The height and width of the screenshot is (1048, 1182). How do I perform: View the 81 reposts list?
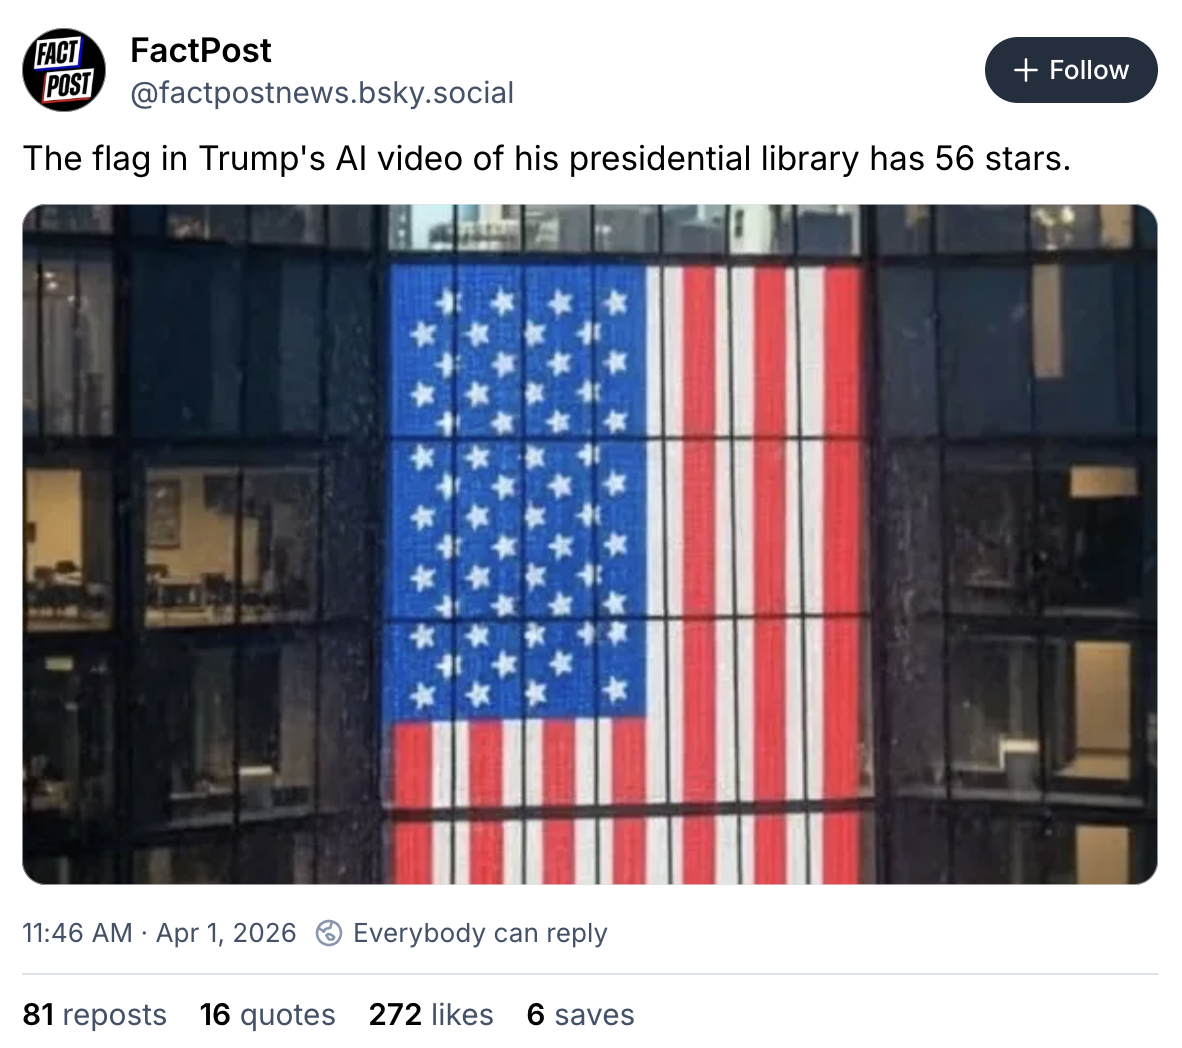coord(95,1014)
